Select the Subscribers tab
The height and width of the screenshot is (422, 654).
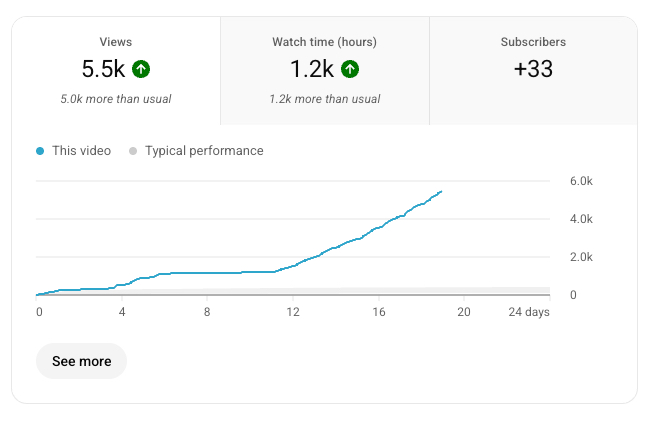tap(533, 70)
